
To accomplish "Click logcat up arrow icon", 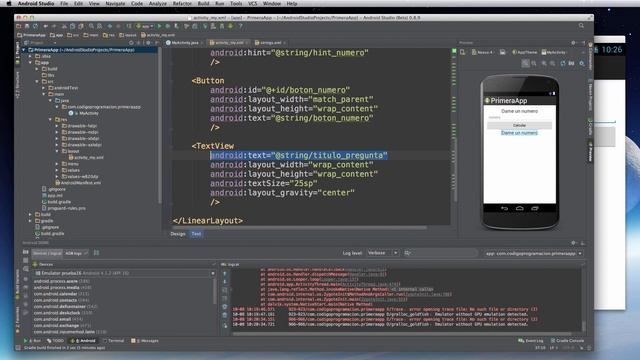I will coord(224,274).
